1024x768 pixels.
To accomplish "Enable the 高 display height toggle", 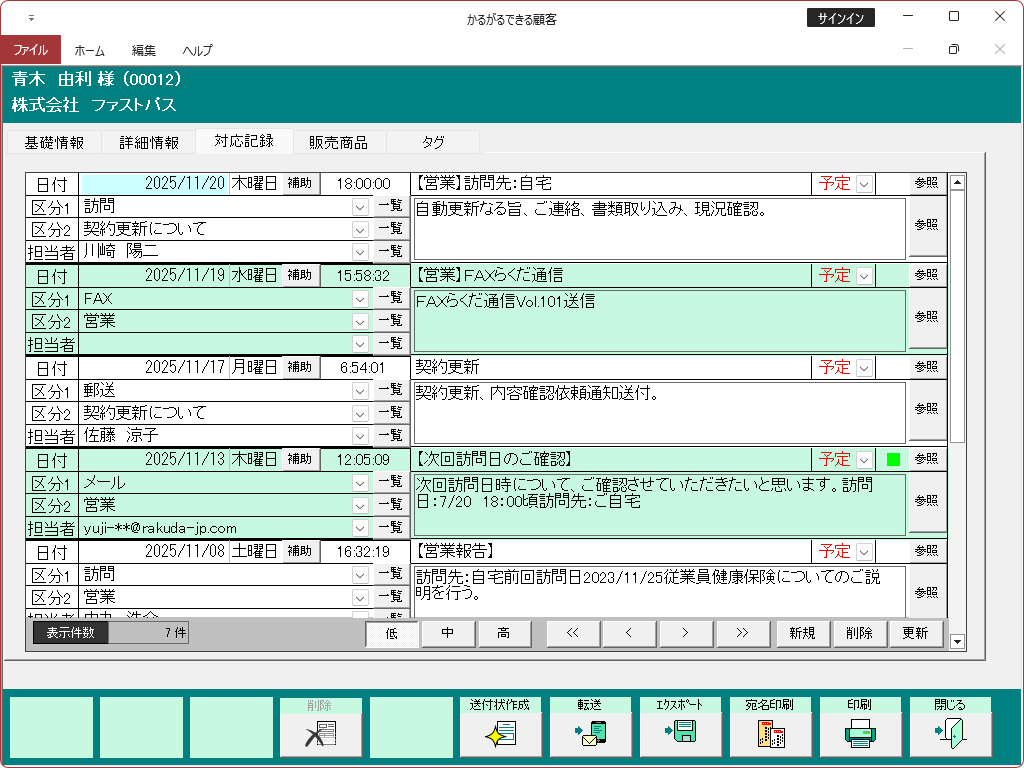I will point(504,633).
